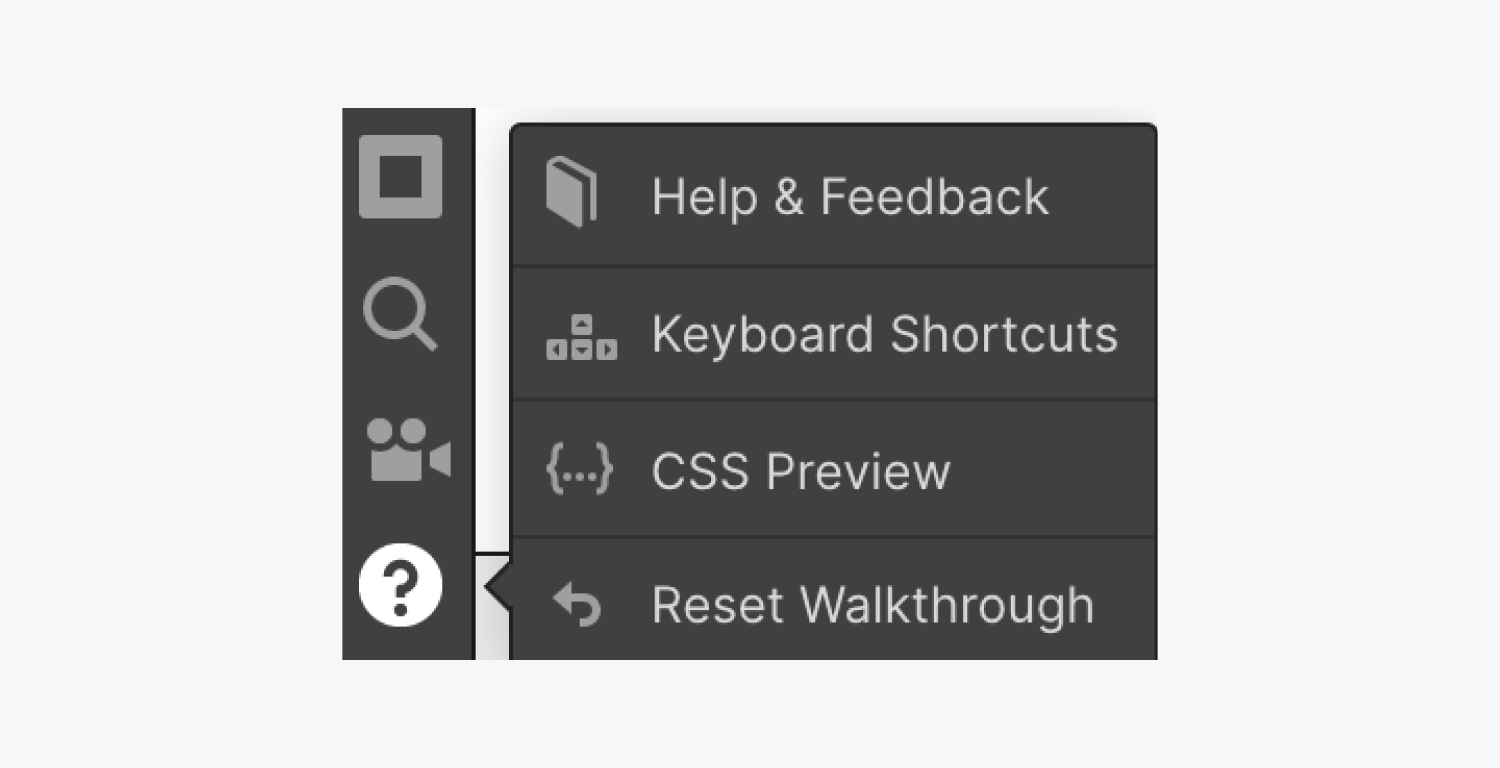Click the curly braces CSS icon
This screenshot has width=1500, height=768.
point(579,470)
